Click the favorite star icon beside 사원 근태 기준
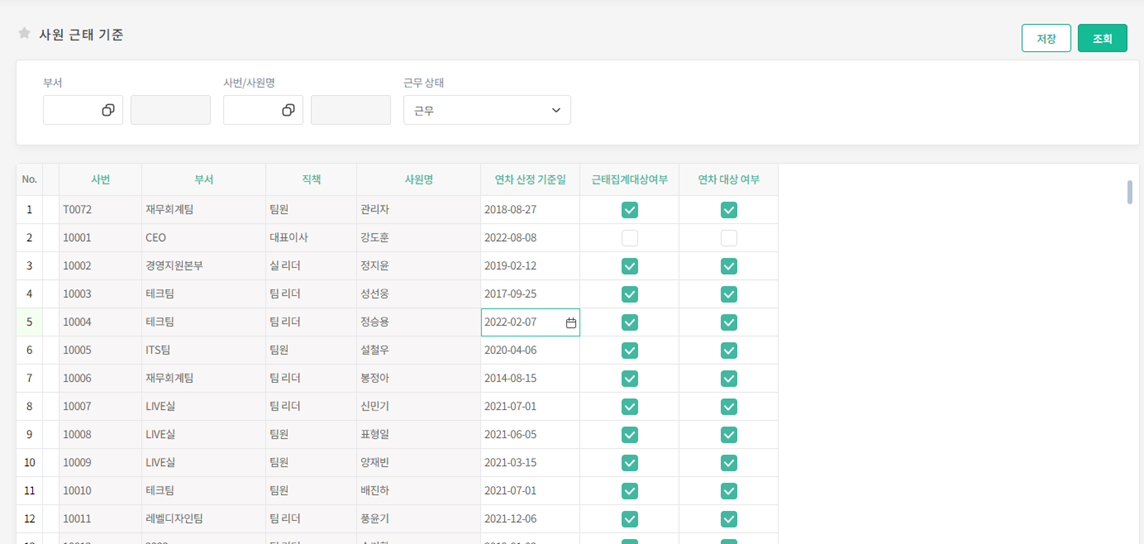The width and height of the screenshot is (1144, 544). [x=24, y=33]
